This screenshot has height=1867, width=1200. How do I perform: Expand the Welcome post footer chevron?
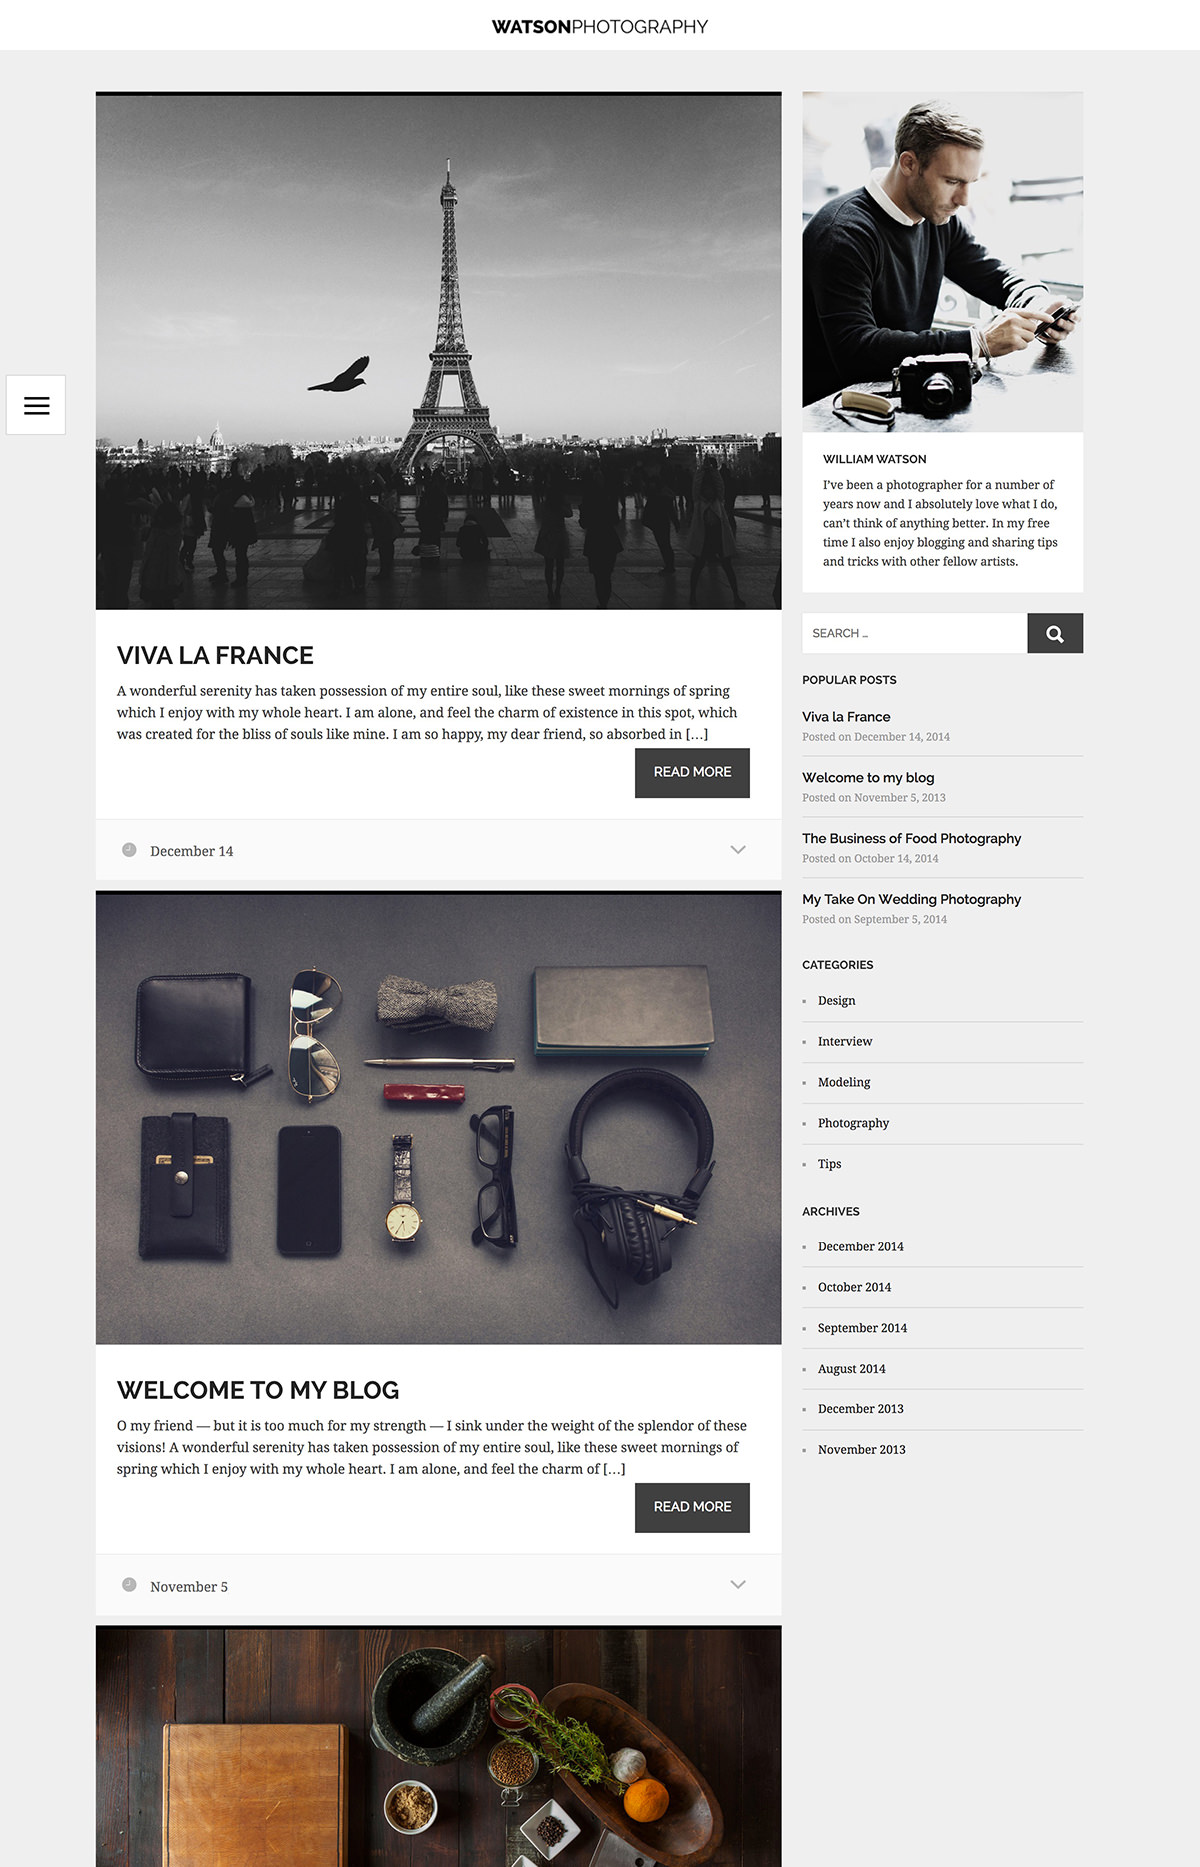pyautogui.click(x=738, y=1585)
